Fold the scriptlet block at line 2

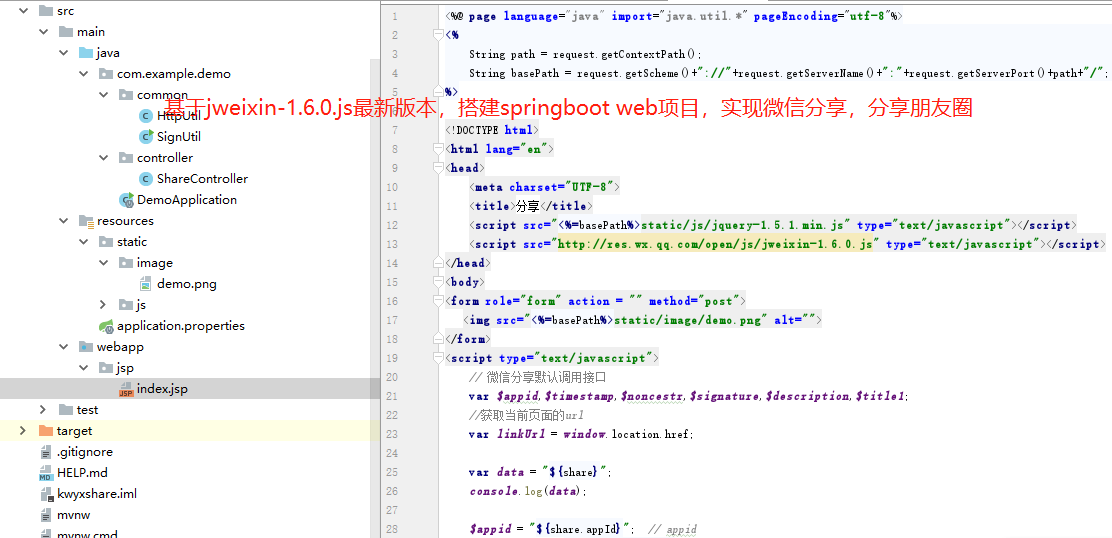point(438,35)
